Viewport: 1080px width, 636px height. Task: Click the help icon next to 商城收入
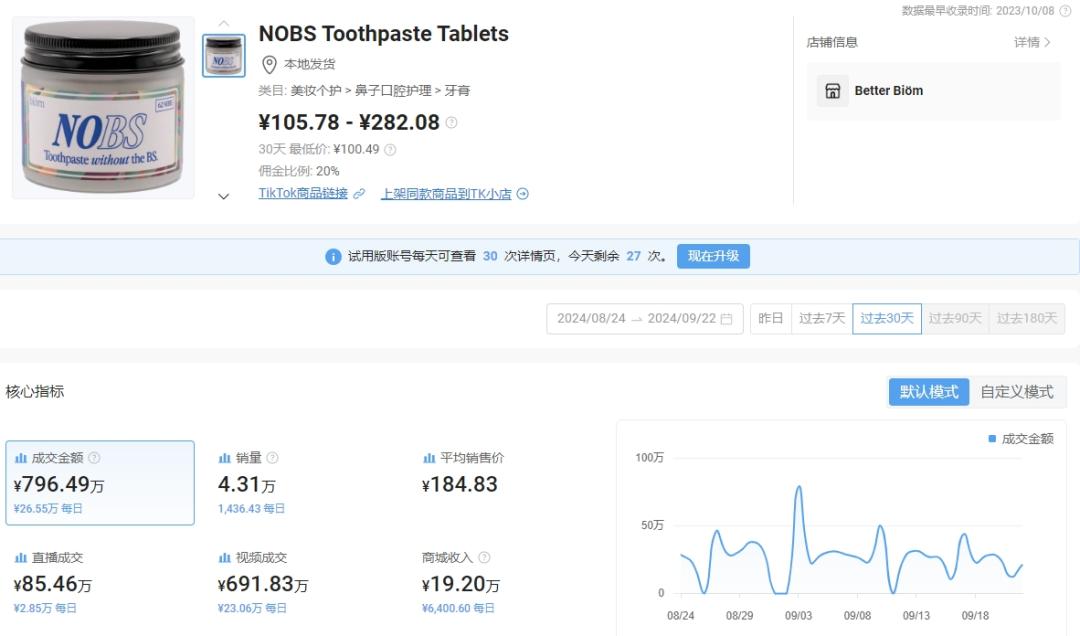484,558
